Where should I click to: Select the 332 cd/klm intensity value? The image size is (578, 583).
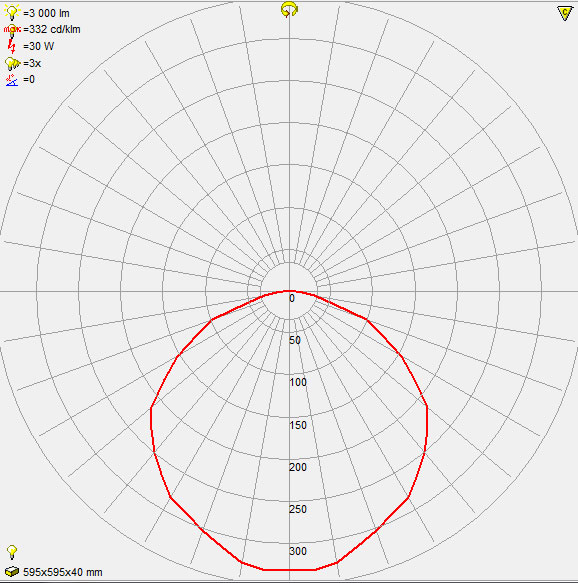click(52, 29)
